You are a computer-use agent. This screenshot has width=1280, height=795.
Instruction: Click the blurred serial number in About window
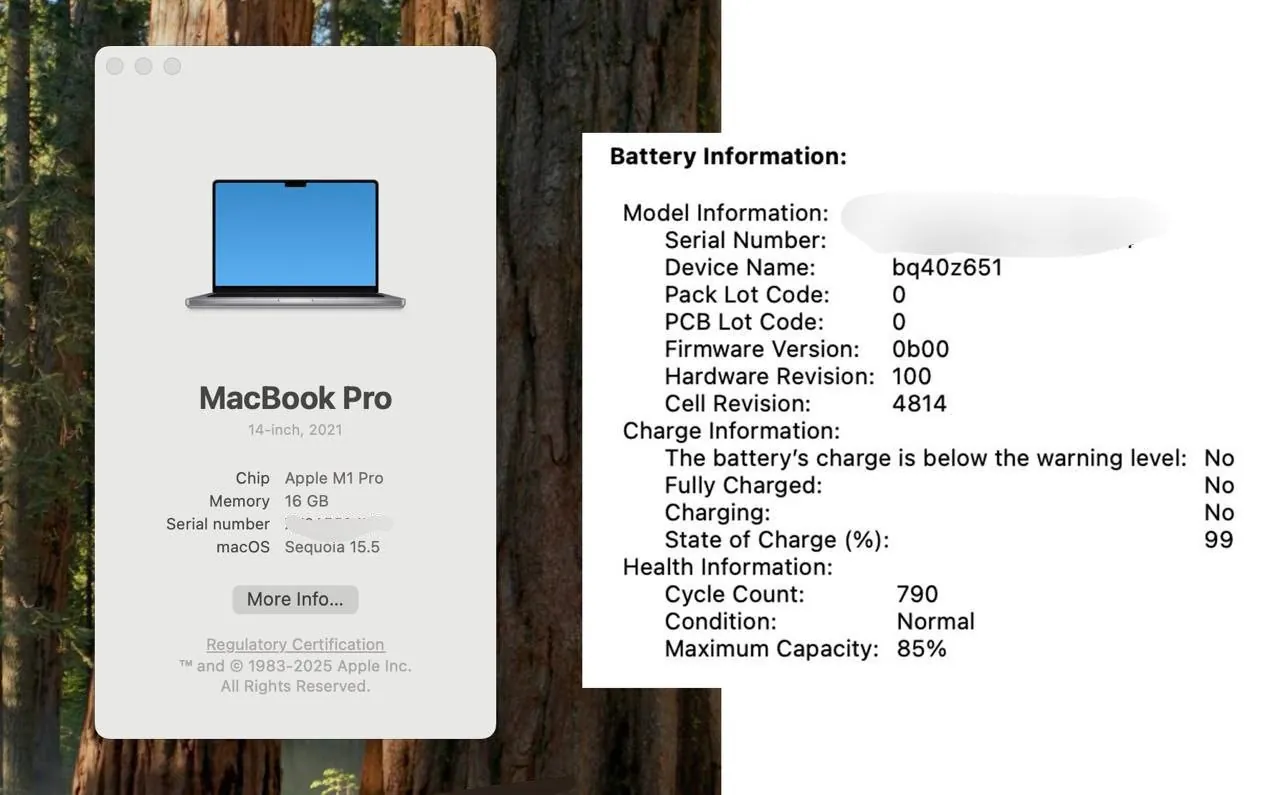(x=338, y=523)
